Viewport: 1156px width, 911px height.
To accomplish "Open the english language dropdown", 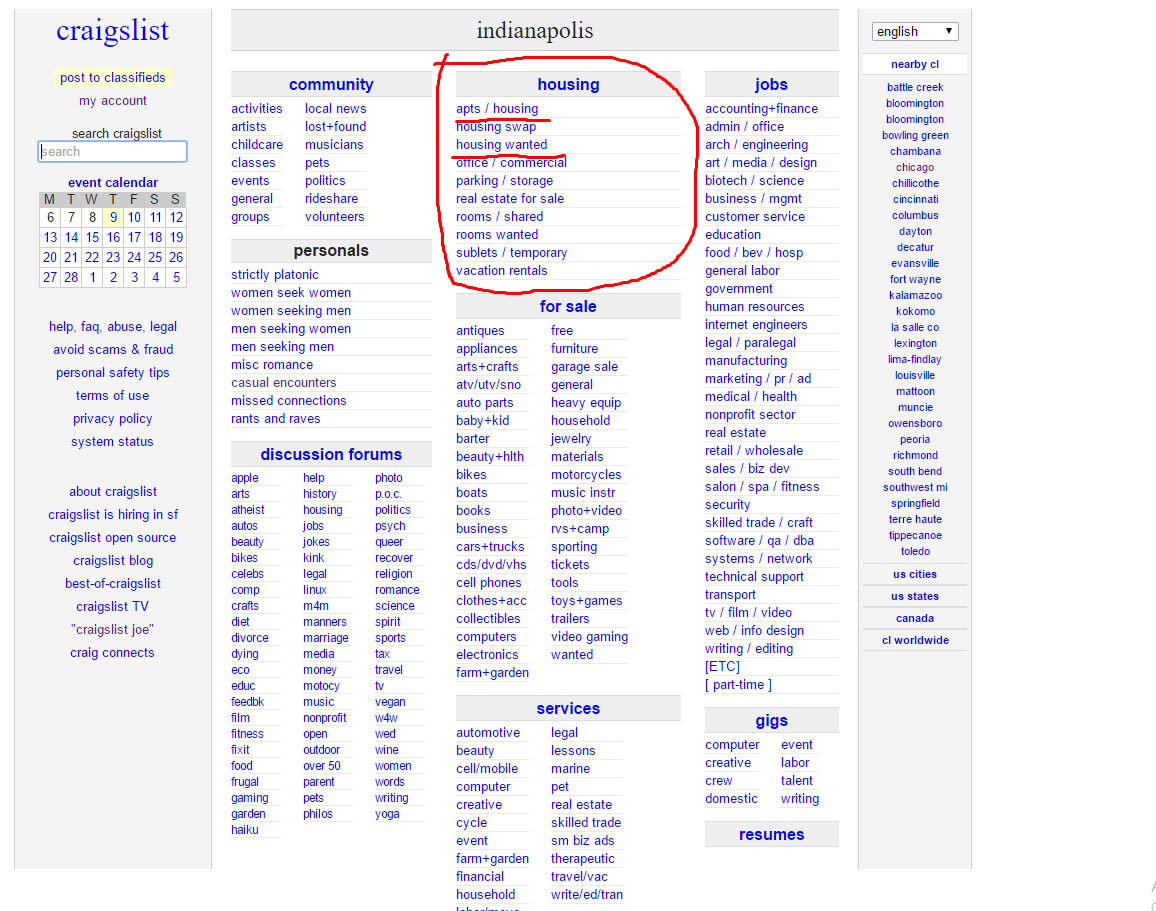I will tap(914, 32).
